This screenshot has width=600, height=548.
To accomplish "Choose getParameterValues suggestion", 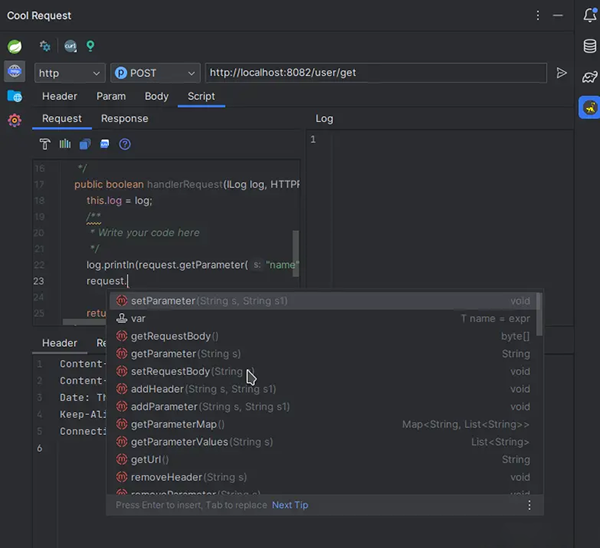I will [x=323, y=442].
